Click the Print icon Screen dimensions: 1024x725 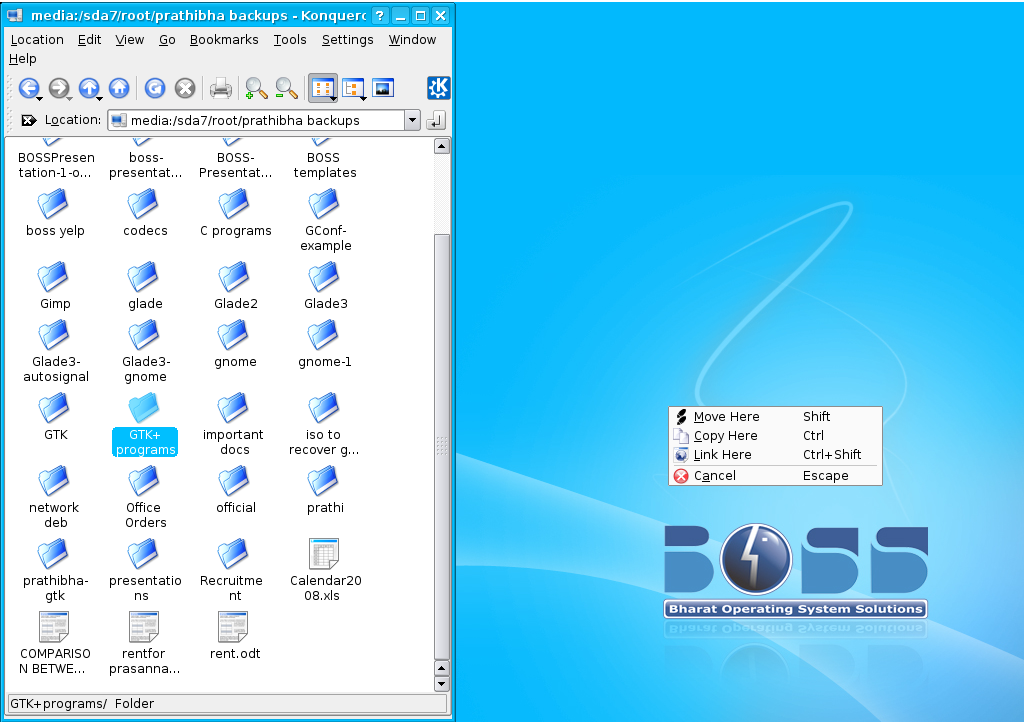point(220,88)
